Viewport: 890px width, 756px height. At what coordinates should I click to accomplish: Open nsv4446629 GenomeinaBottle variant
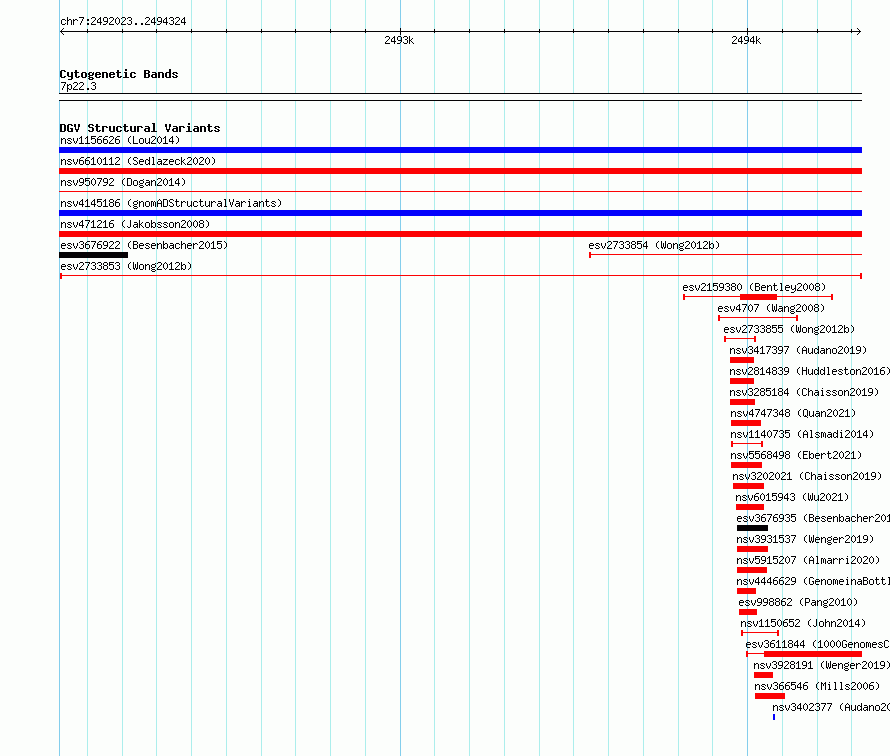[x=813, y=581]
